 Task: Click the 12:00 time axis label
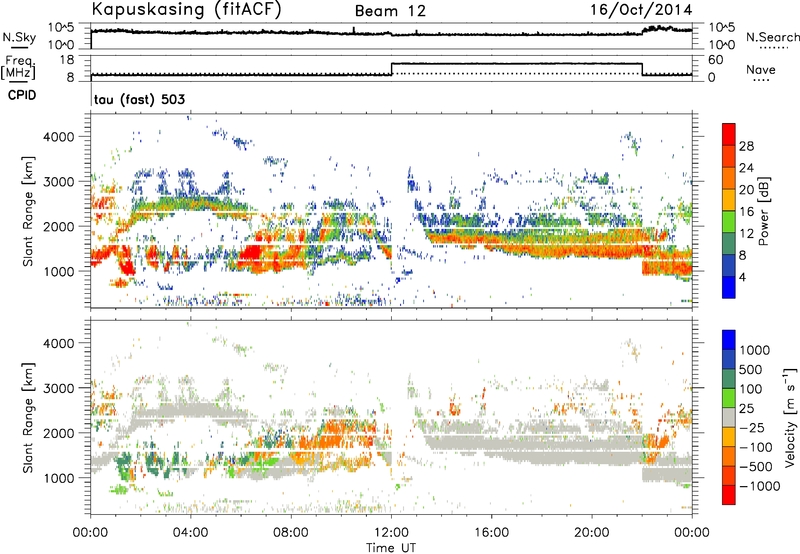pos(391,533)
